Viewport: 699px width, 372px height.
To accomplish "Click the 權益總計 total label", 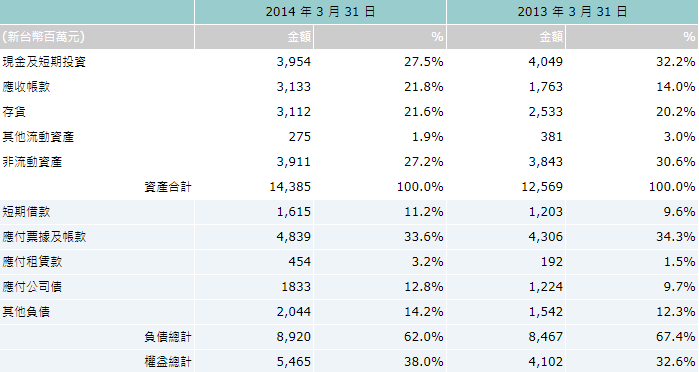I will point(168,361).
